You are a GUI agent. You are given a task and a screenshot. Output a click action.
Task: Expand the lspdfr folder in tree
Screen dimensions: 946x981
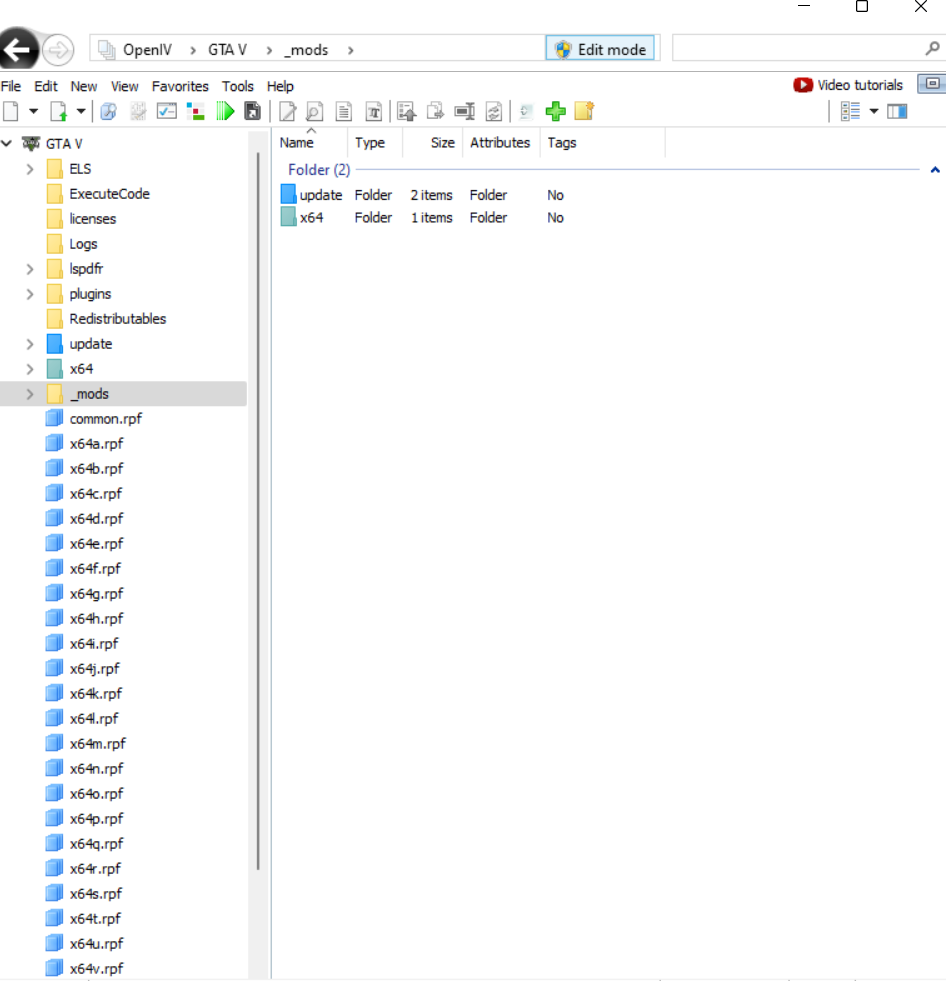tap(30, 269)
